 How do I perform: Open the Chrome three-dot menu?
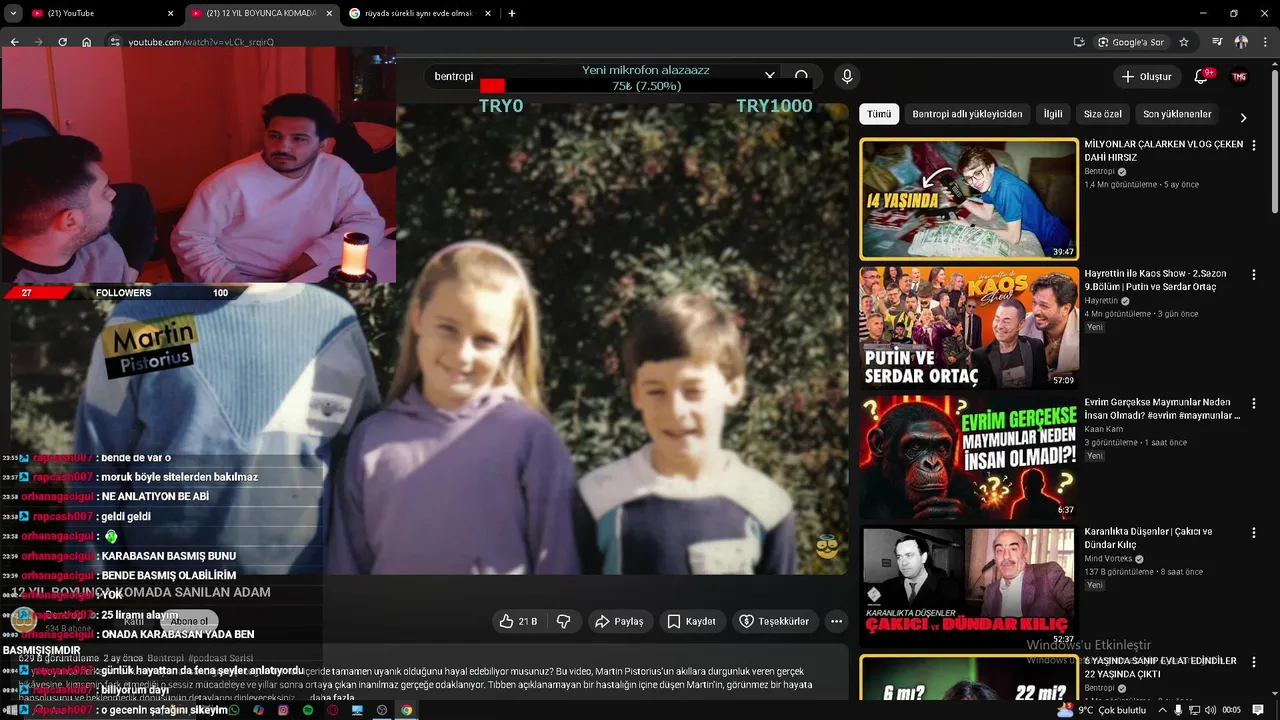[1265, 42]
